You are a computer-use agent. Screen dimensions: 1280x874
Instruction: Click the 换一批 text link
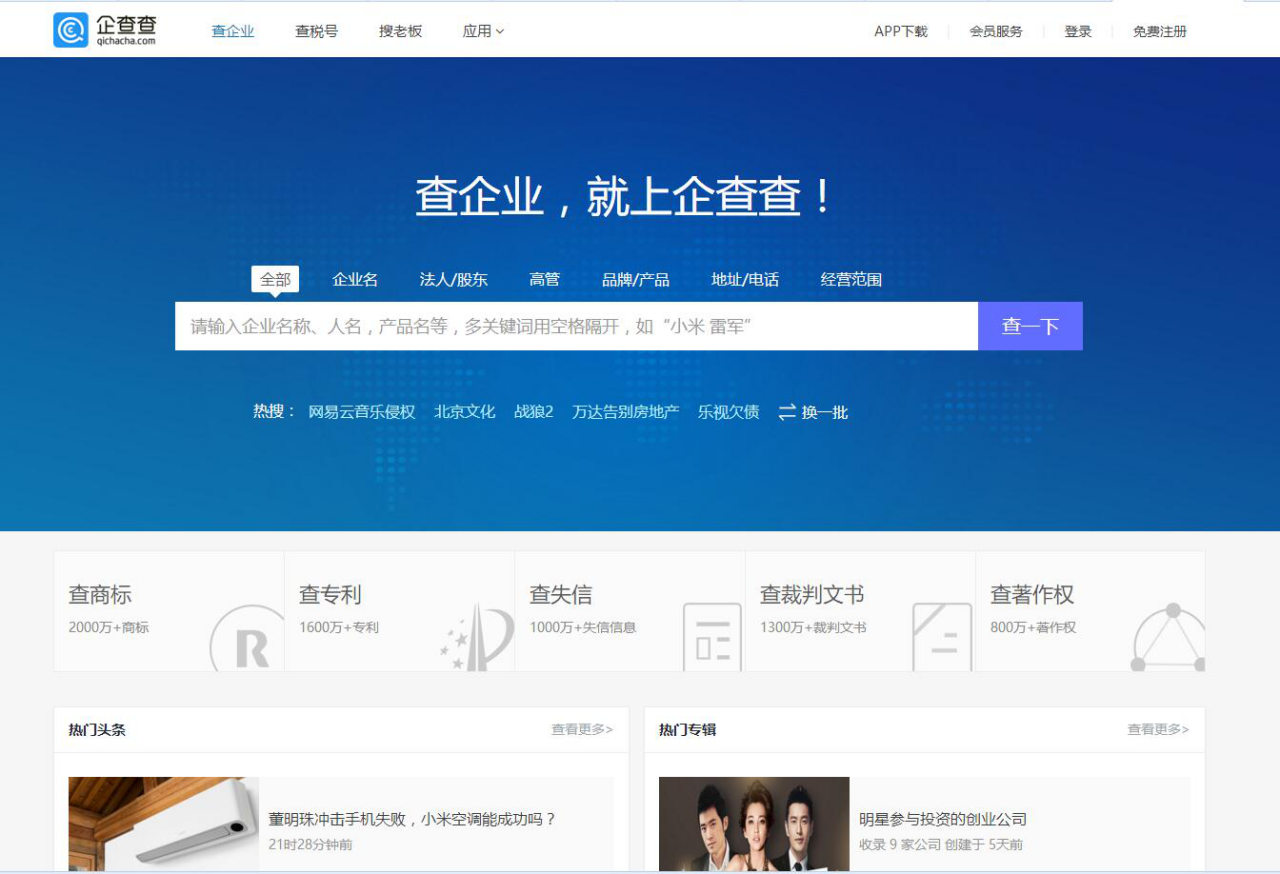tap(825, 412)
